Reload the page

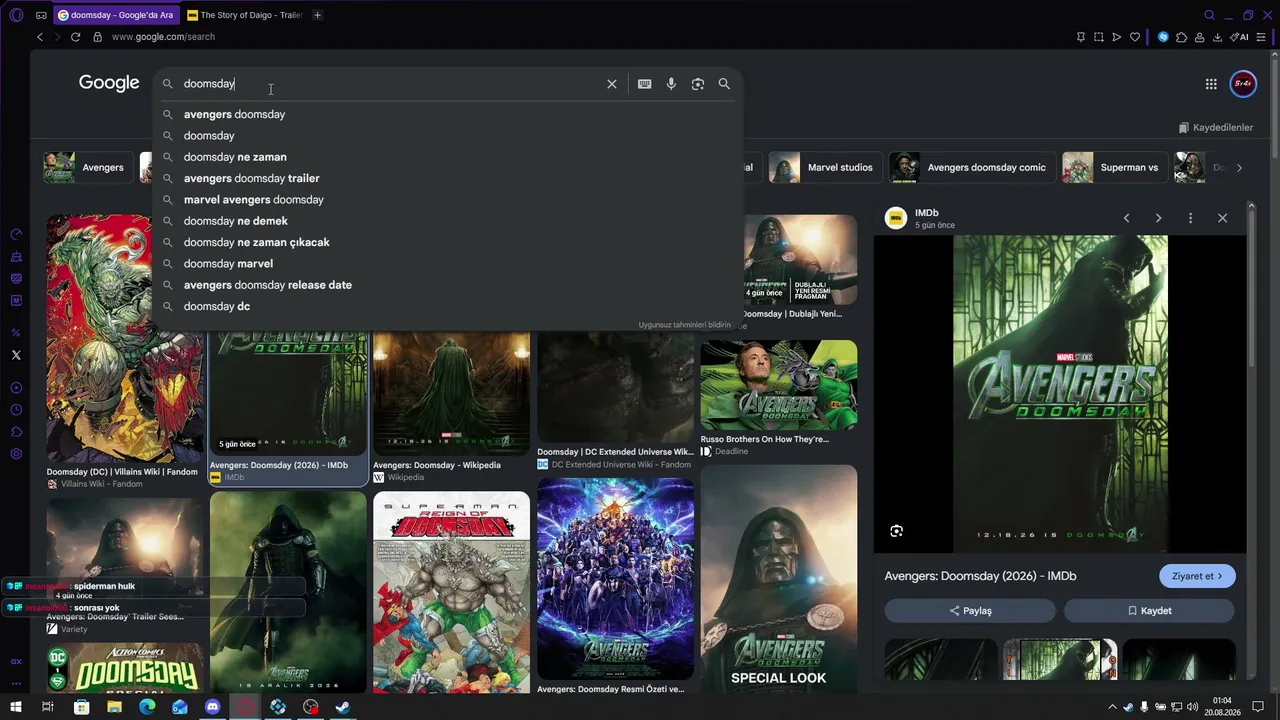click(x=75, y=37)
